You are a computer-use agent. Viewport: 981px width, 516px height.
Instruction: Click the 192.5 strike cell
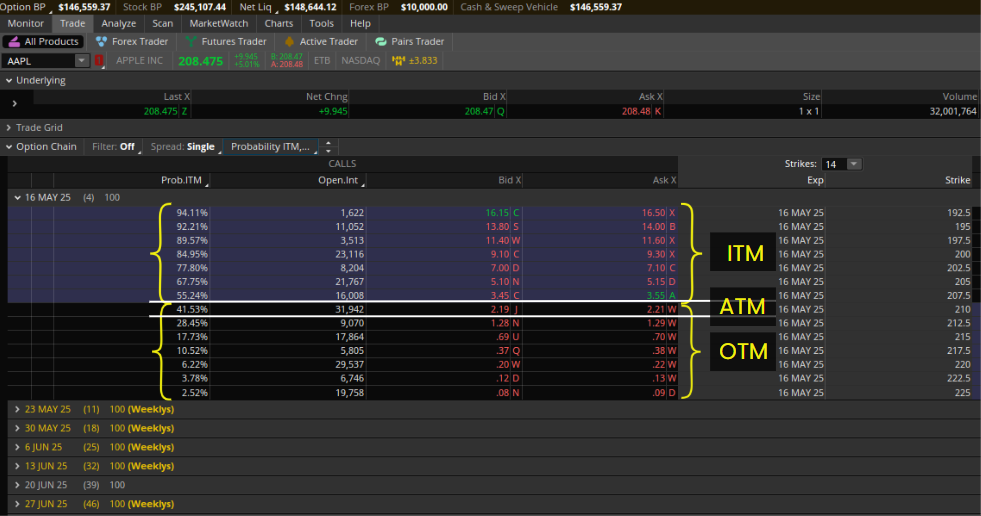[x=958, y=213]
